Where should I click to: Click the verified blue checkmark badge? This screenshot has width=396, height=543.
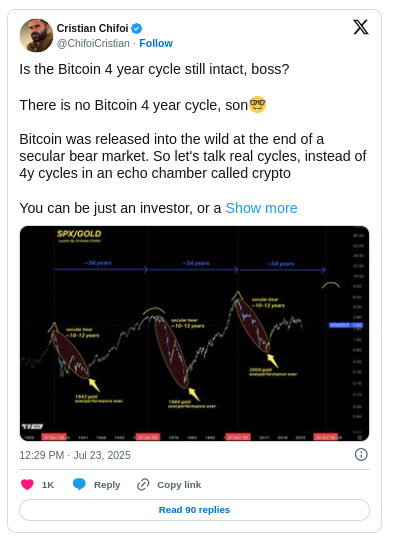tap(137, 28)
